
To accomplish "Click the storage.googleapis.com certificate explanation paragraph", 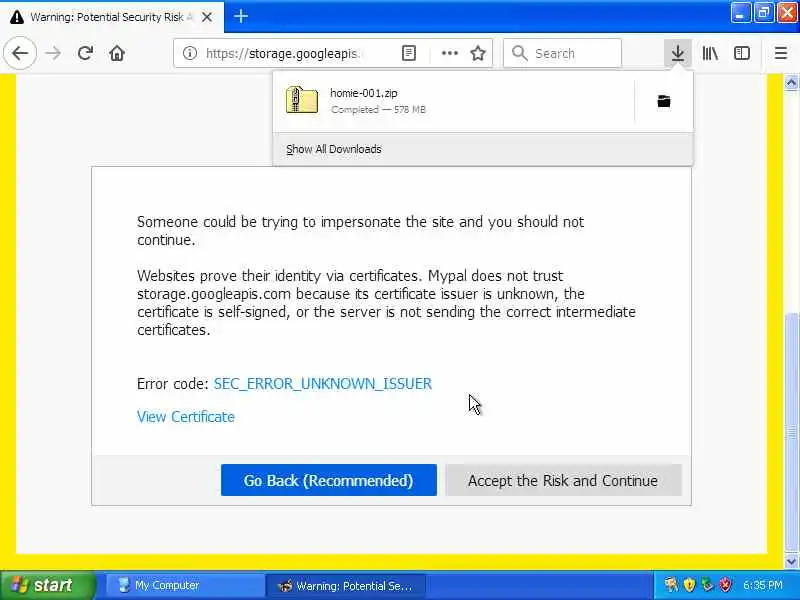I will pos(386,303).
